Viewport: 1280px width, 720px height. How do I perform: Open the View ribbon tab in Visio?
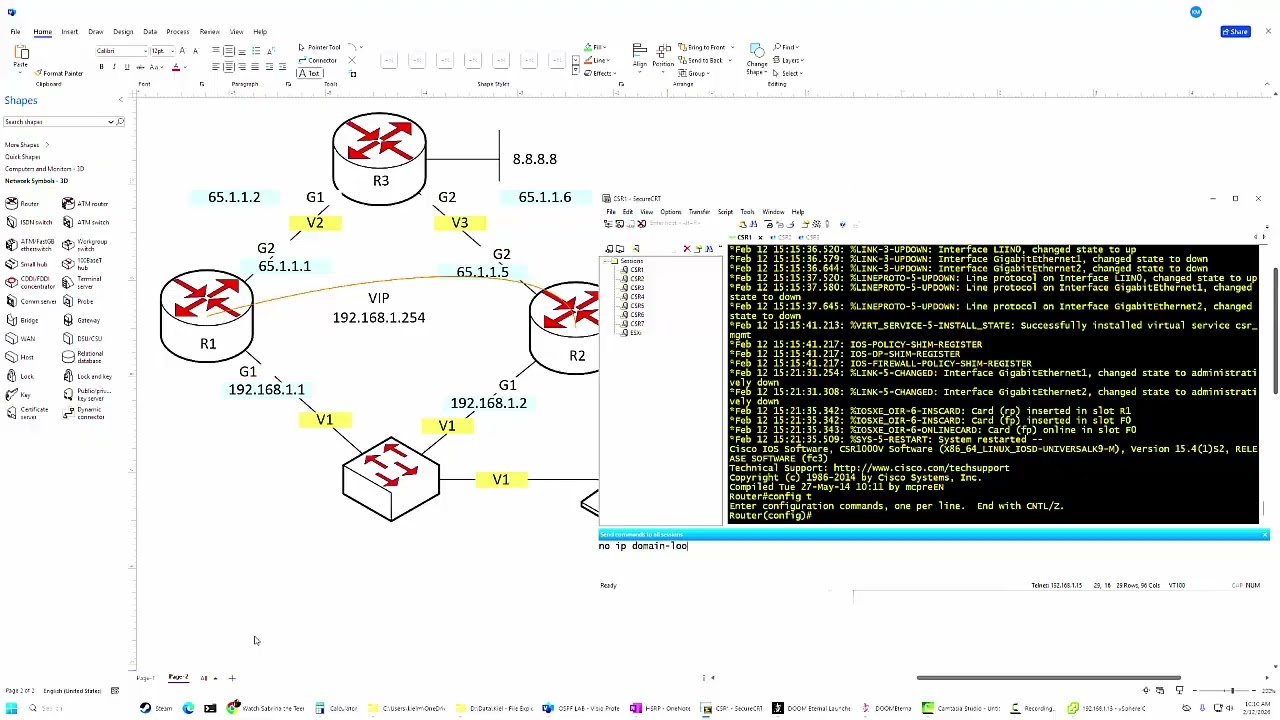236,32
